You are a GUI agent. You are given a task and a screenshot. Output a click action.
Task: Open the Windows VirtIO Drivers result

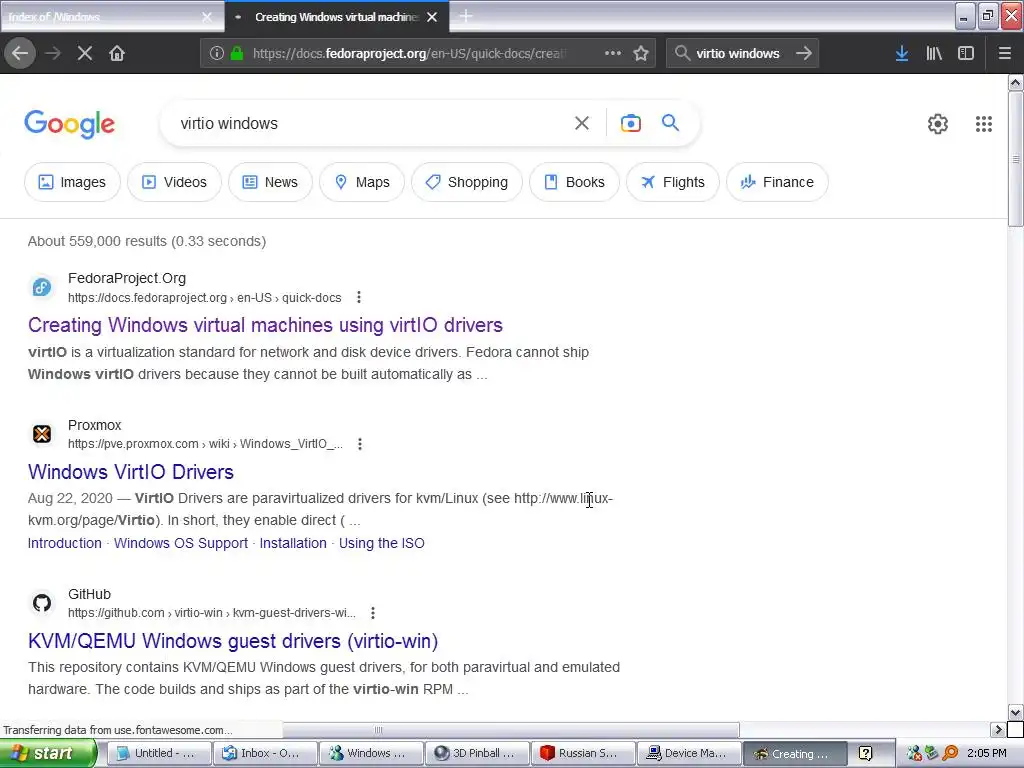point(131,472)
